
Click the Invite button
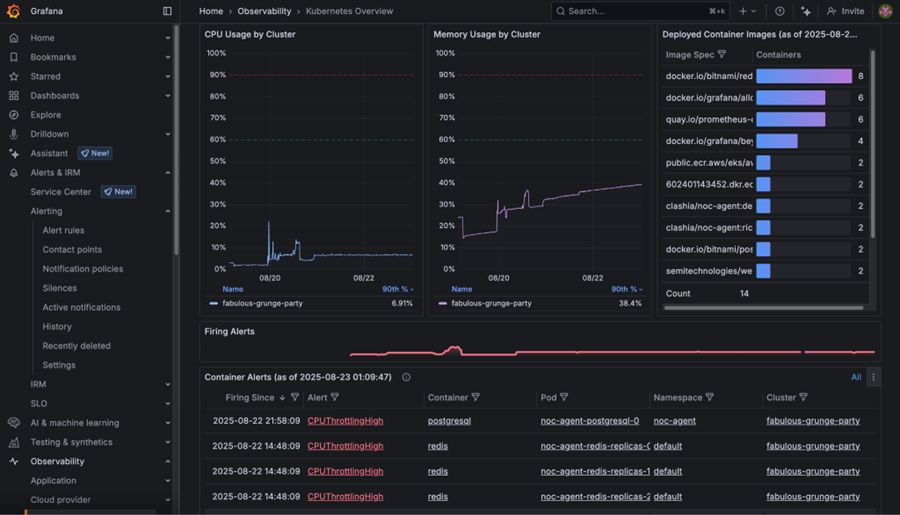click(x=845, y=11)
